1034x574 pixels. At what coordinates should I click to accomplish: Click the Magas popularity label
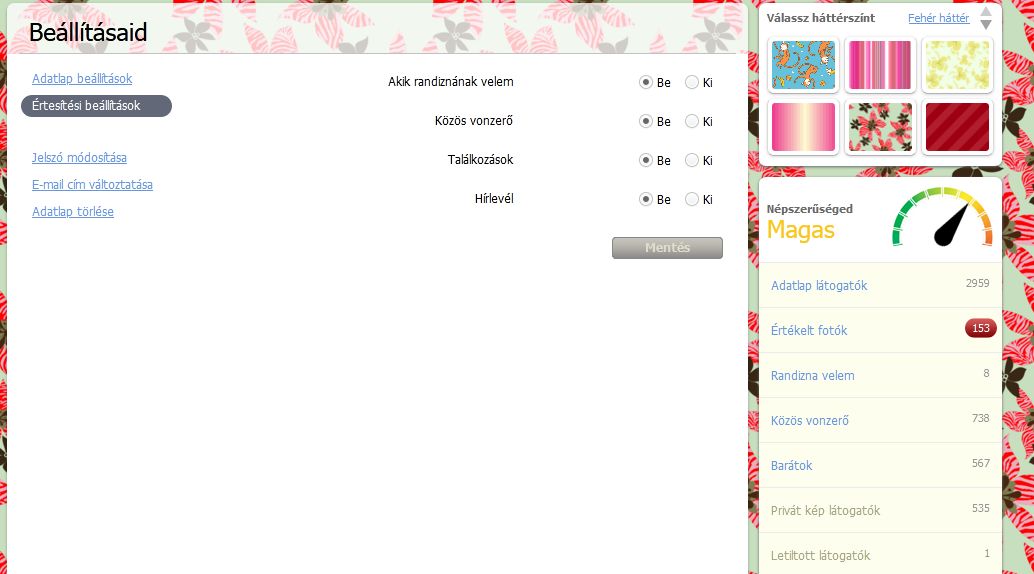(801, 230)
